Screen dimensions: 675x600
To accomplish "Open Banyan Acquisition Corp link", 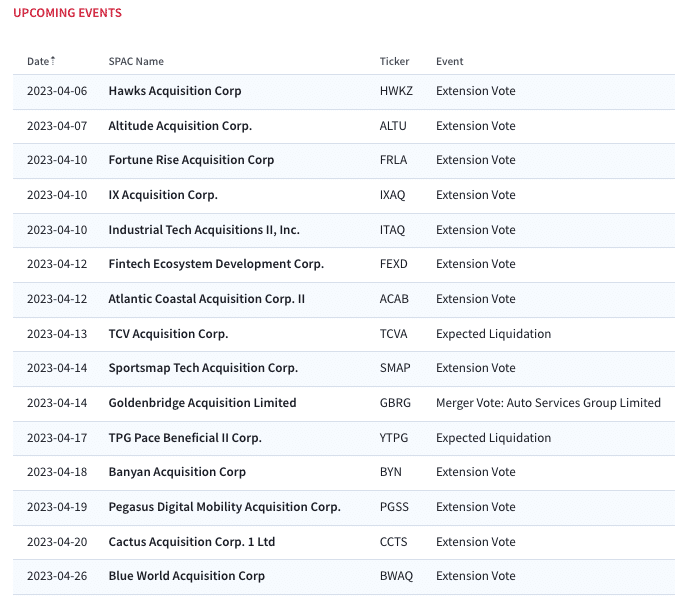I will (177, 472).
